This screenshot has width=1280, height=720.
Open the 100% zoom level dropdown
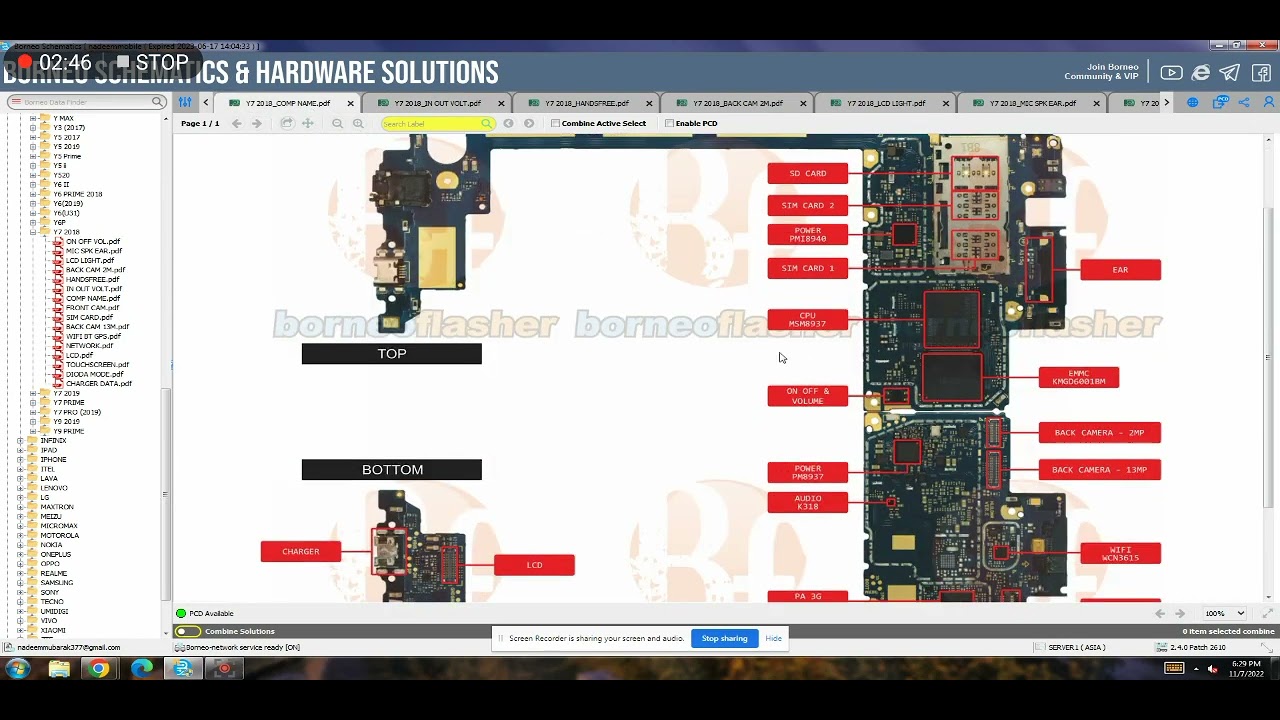[1225, 613]
